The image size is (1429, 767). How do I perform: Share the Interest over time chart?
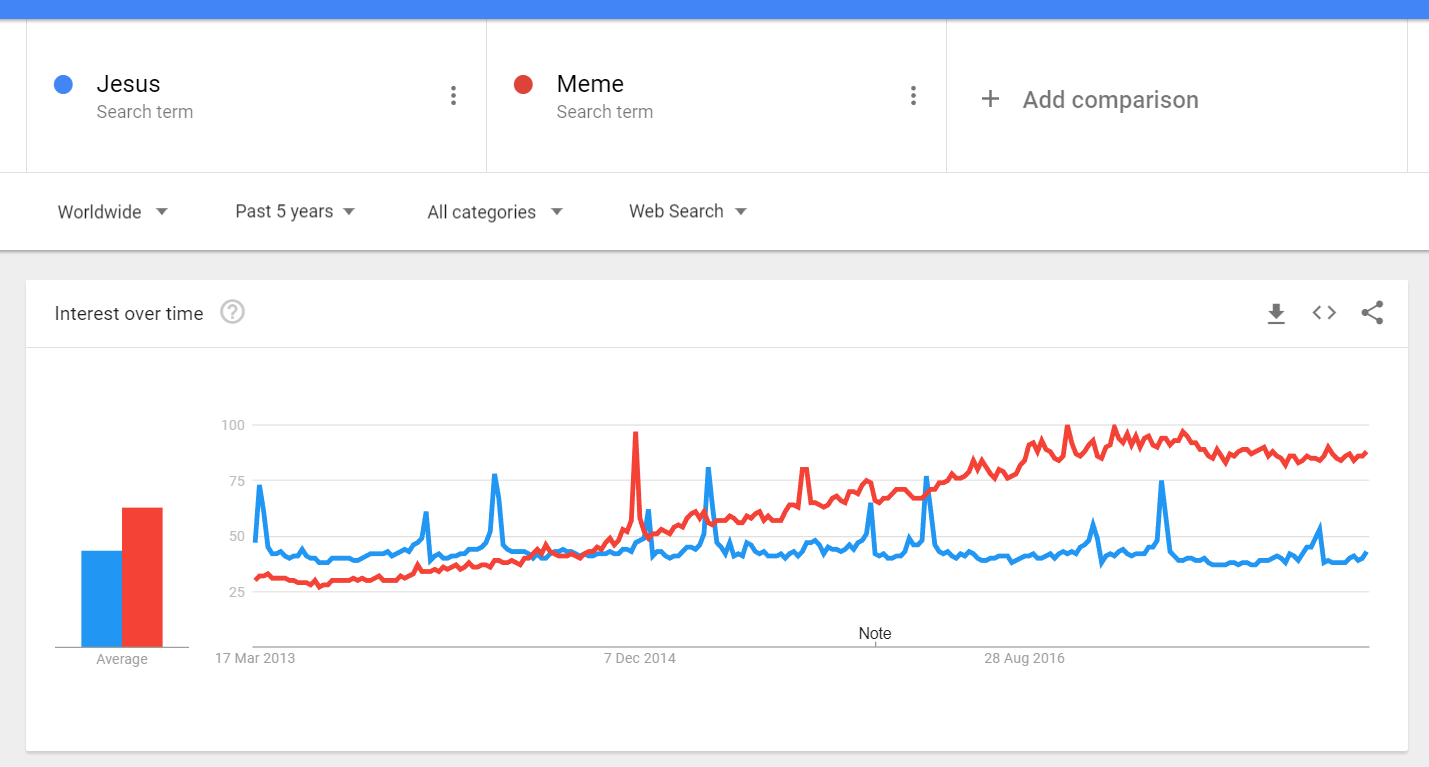pos(1373,313)
